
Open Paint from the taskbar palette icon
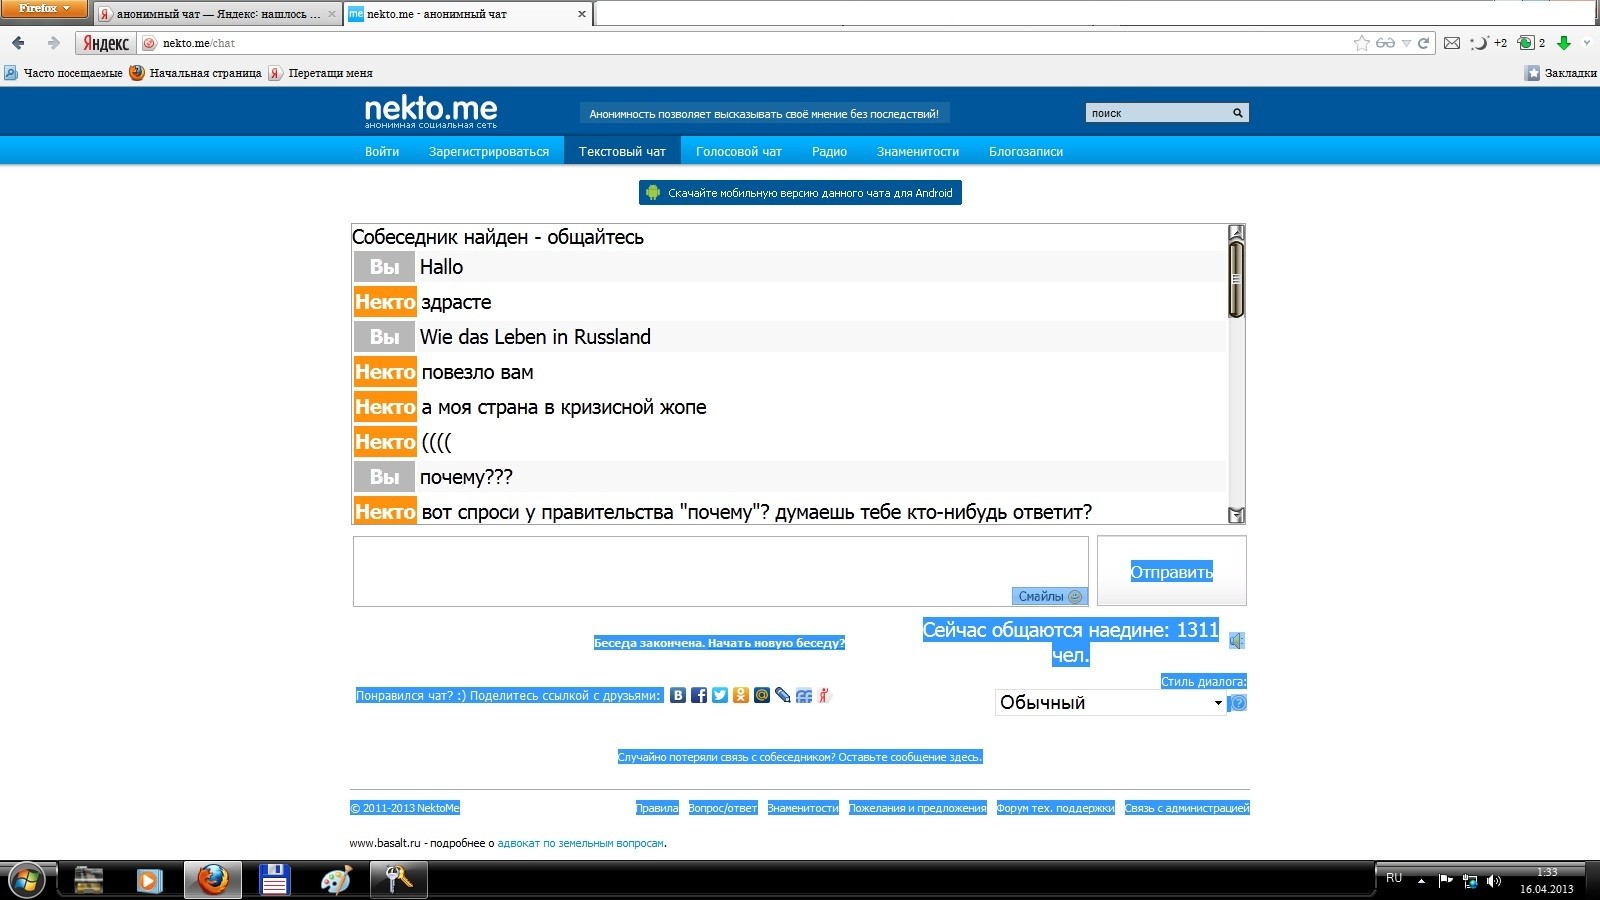click(336, 880)
